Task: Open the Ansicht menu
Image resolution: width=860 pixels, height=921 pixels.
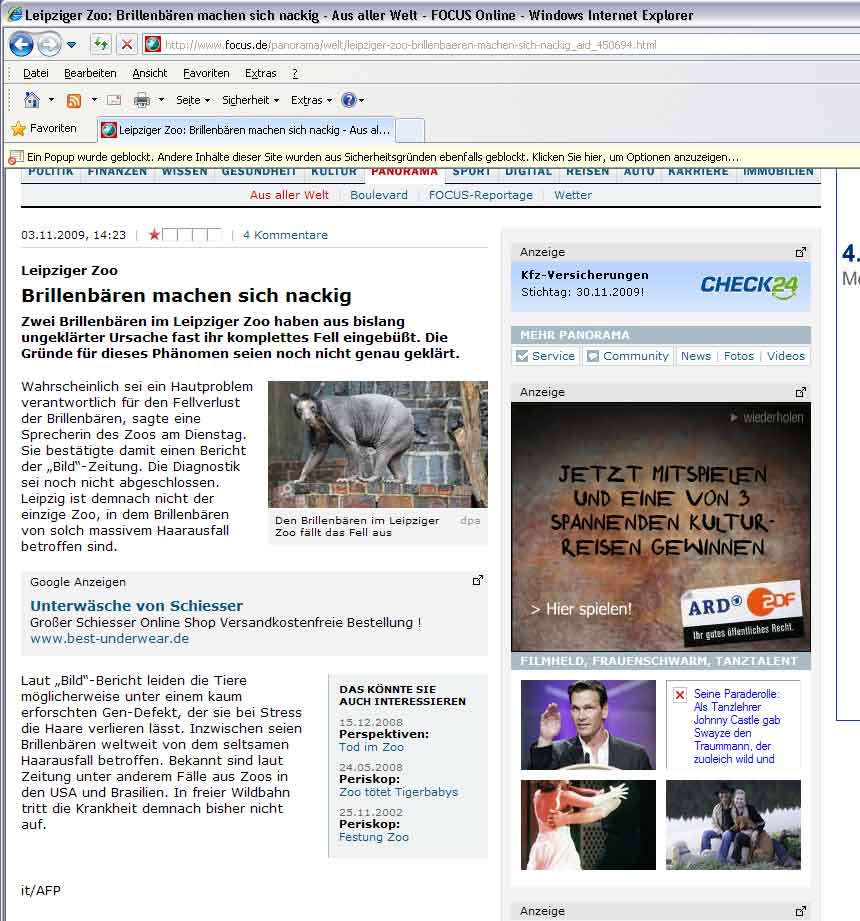Action: click(x=149, y=73)
